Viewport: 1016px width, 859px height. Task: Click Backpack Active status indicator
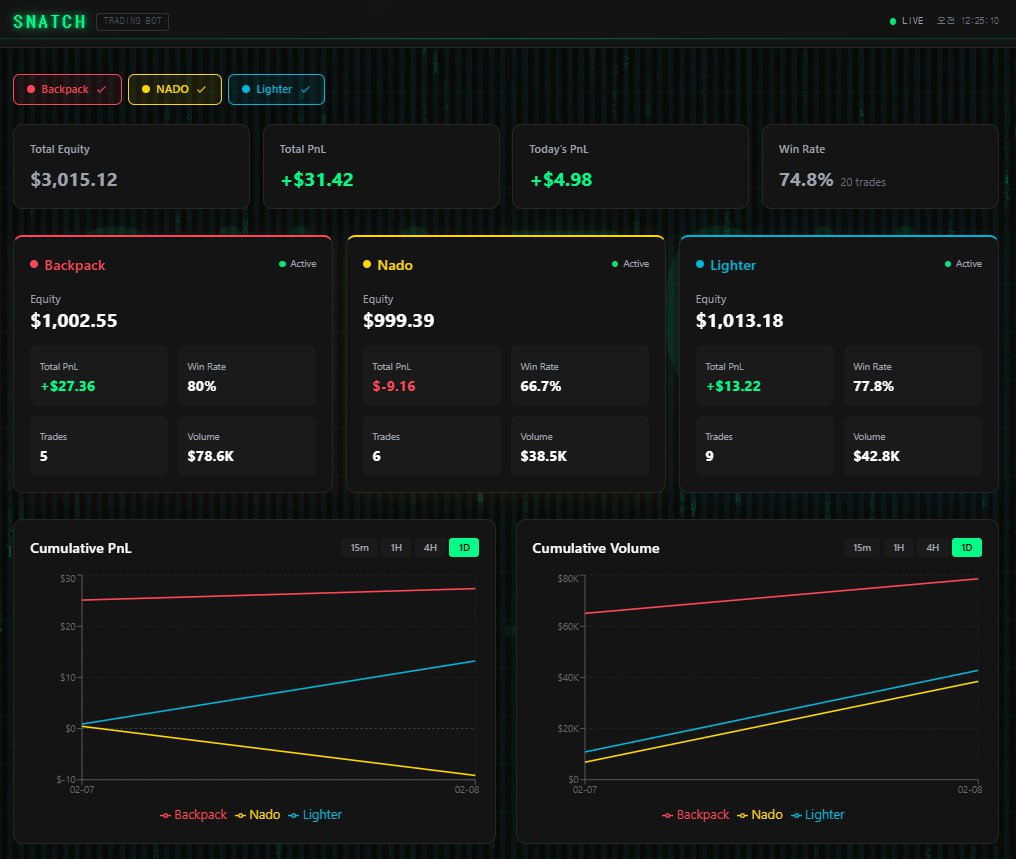[297, 264]
